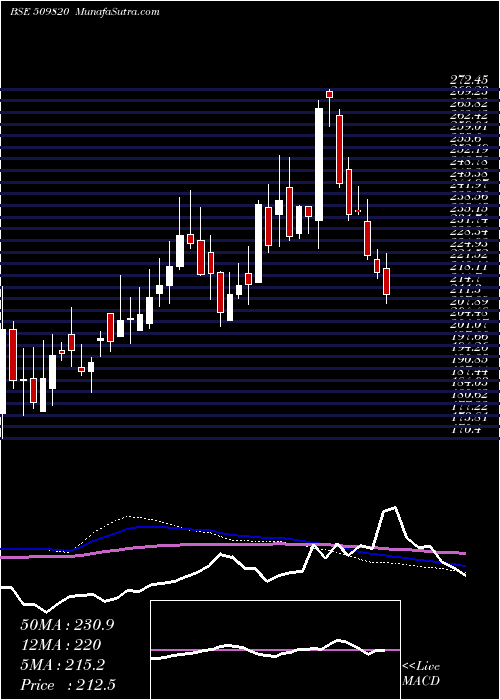Click the MACD inset chart box
This screenshot has width=500, height=700.
[x=275, y=650]
